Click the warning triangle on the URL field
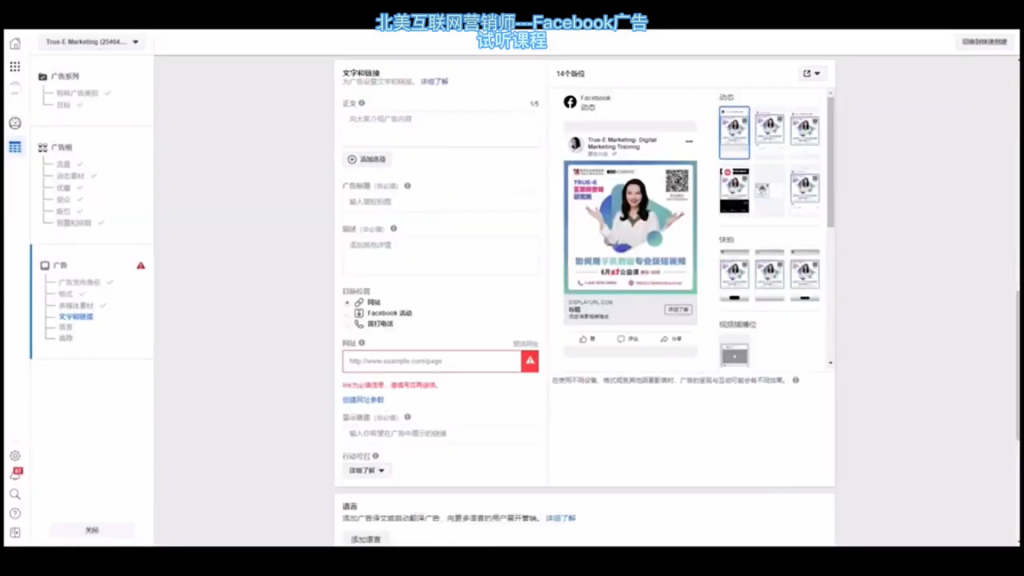This screenshot has height=576, width=1024. pos(529,361)
